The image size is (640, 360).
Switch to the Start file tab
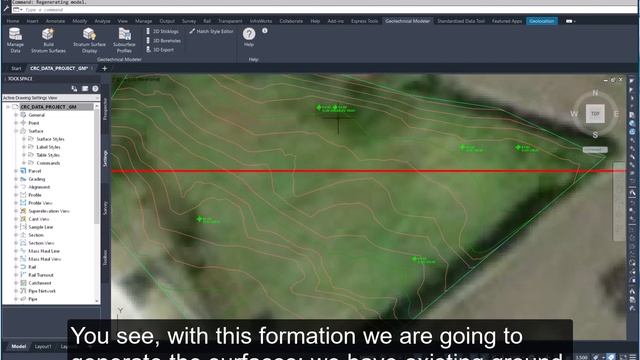tap(16, 69)
